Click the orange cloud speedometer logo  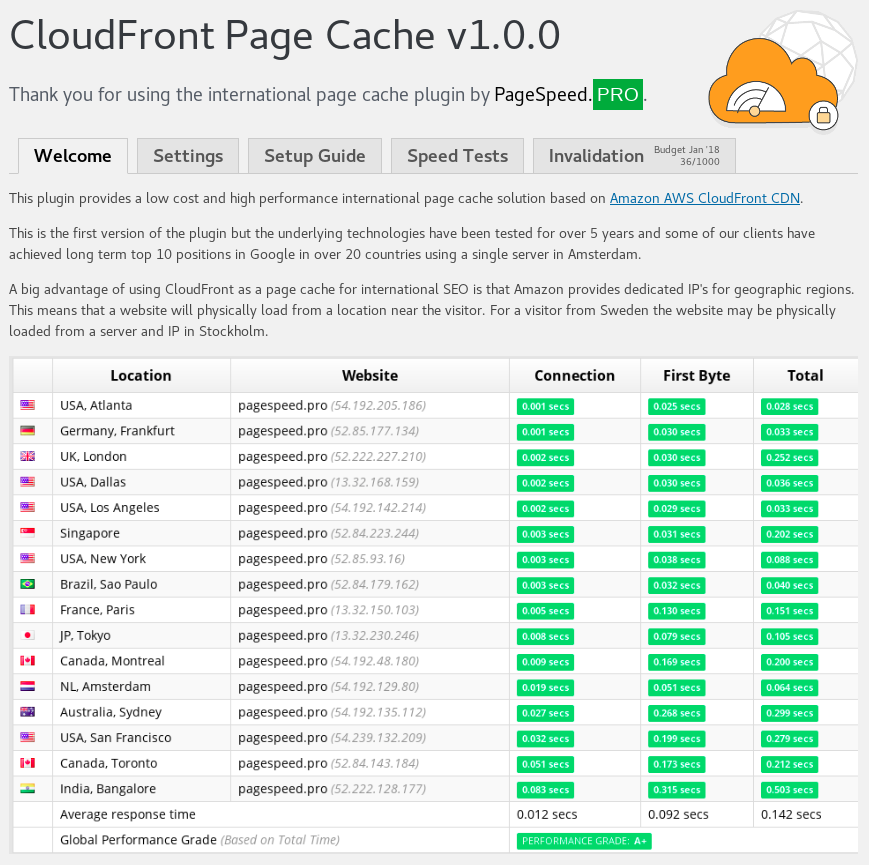(x=774, y=83)
